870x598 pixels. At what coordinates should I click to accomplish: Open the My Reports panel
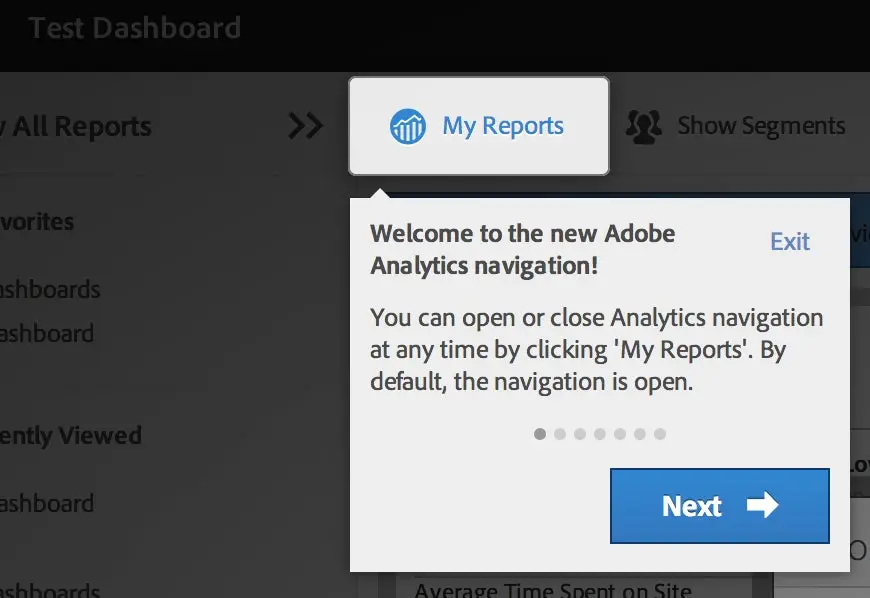[x=478, y=125]
